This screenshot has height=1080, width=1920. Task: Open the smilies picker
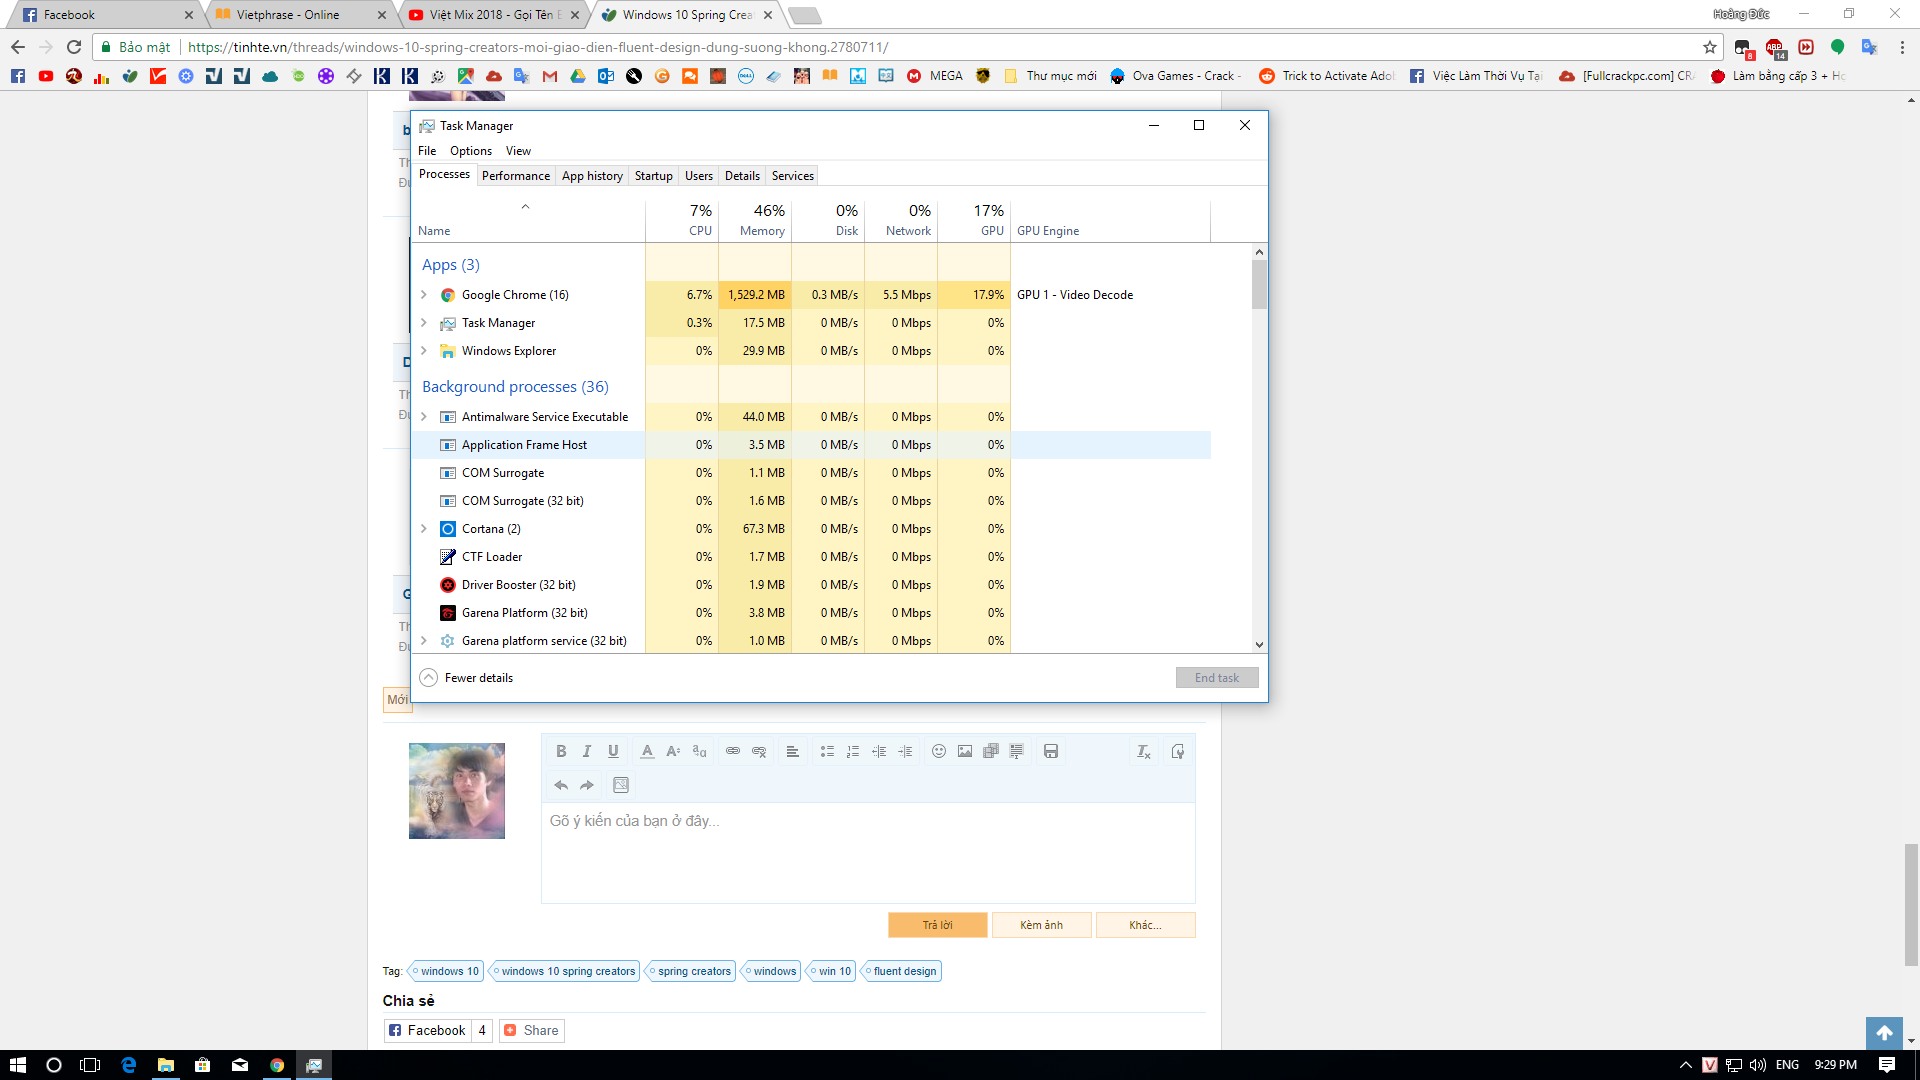coord(939,751)
